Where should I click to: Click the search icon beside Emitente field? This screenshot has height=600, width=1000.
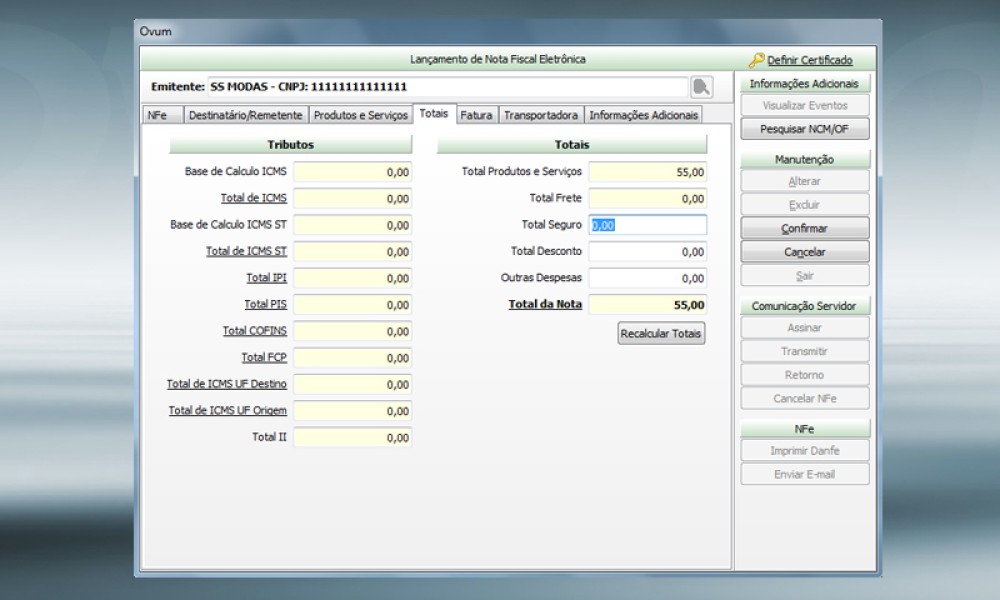[x=702, y=87]
